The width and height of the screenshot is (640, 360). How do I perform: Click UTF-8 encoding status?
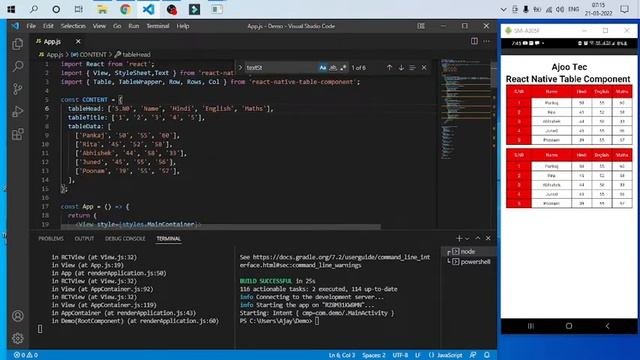pos(400,355)
